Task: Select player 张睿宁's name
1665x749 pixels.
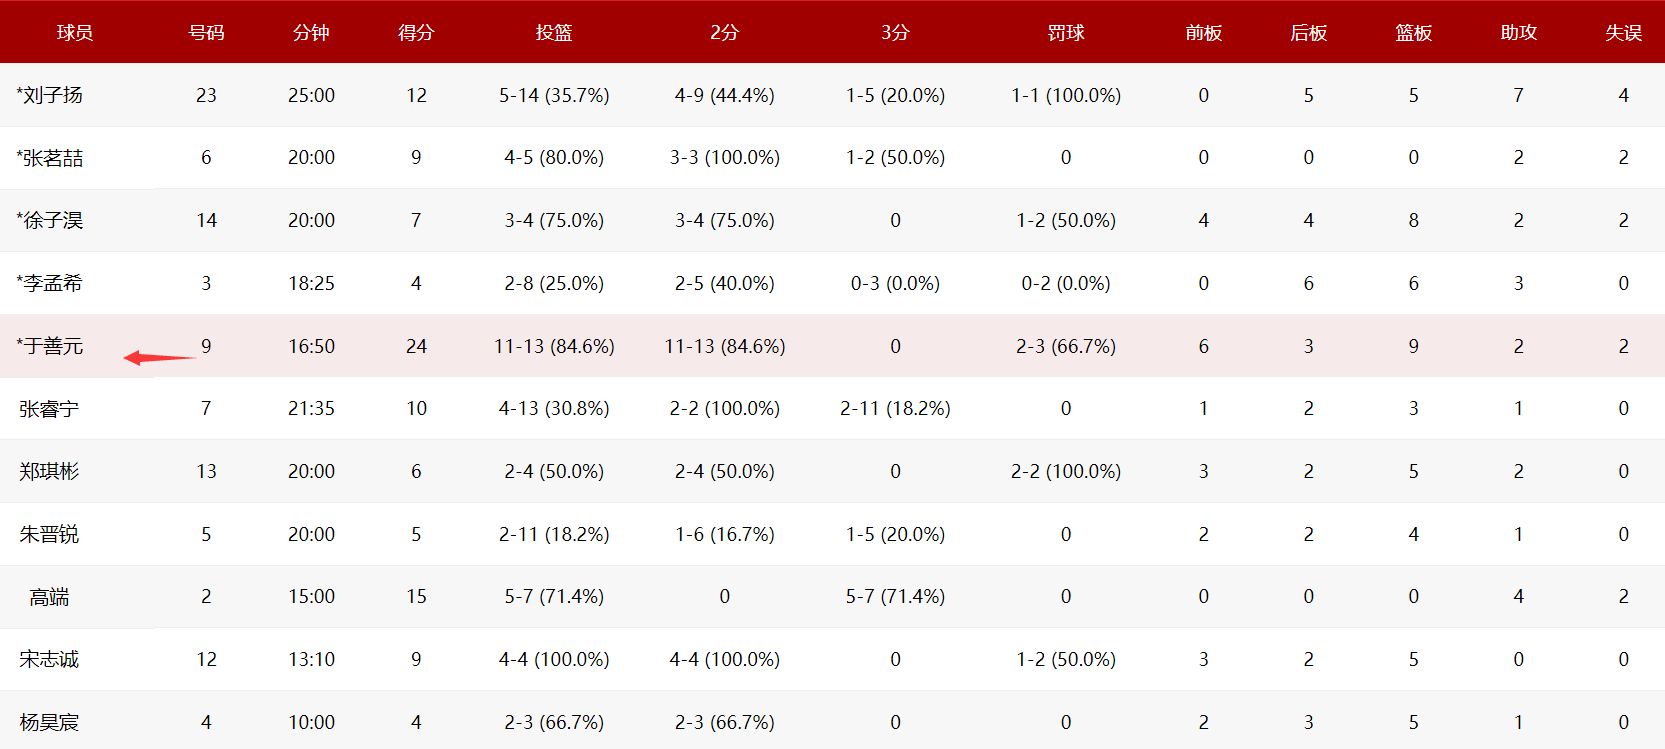Action: coord(49,409)
